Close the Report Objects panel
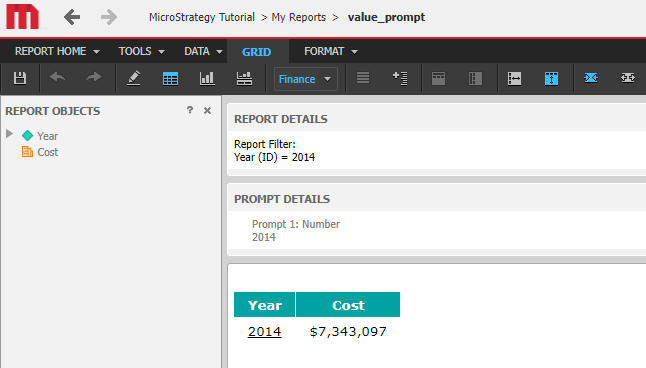The width and height of the screenshot is (646, 368). click(x=207, y=110)
